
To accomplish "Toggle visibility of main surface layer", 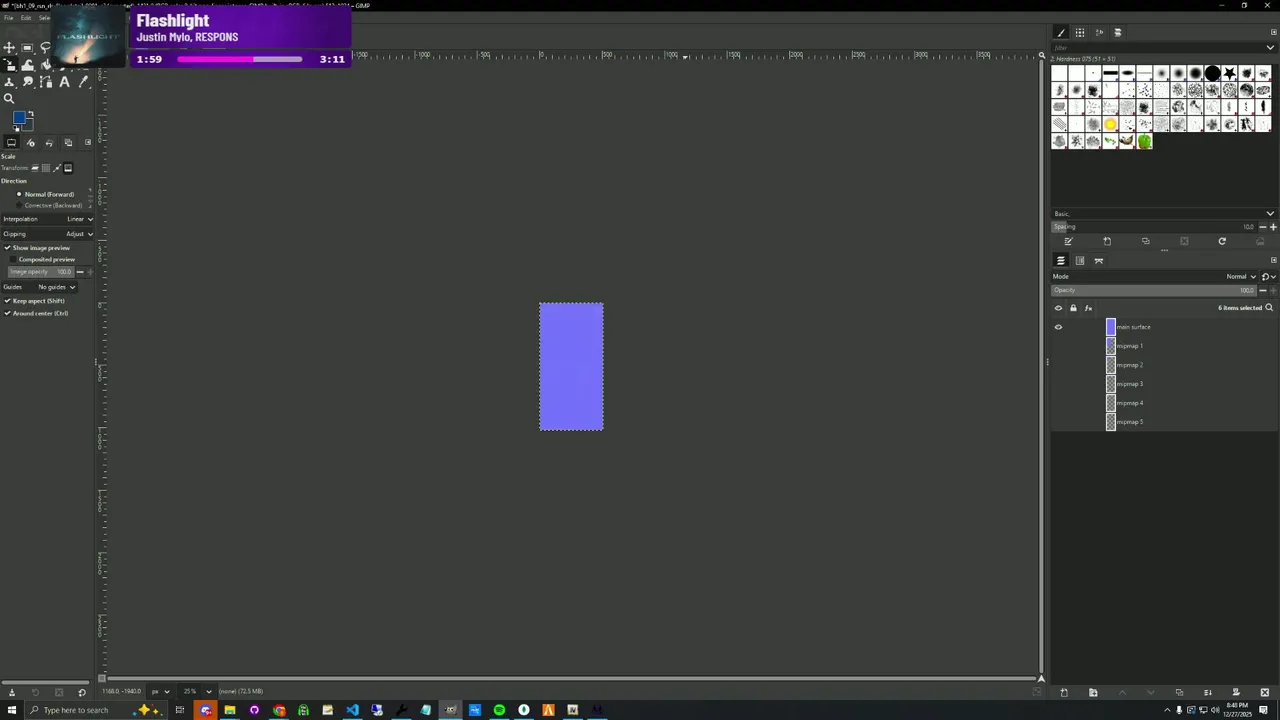I will click(1058, 327).
